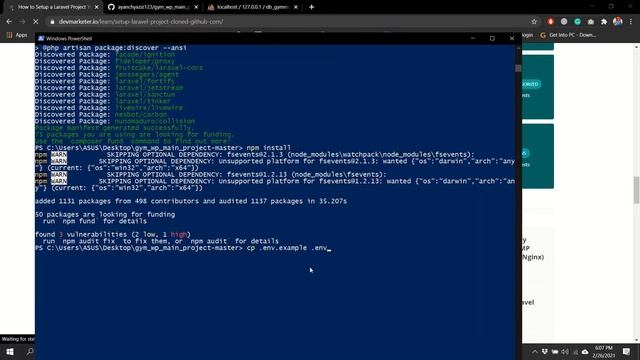
Task: Bookmark this page with the star icon
Action: 534,22
